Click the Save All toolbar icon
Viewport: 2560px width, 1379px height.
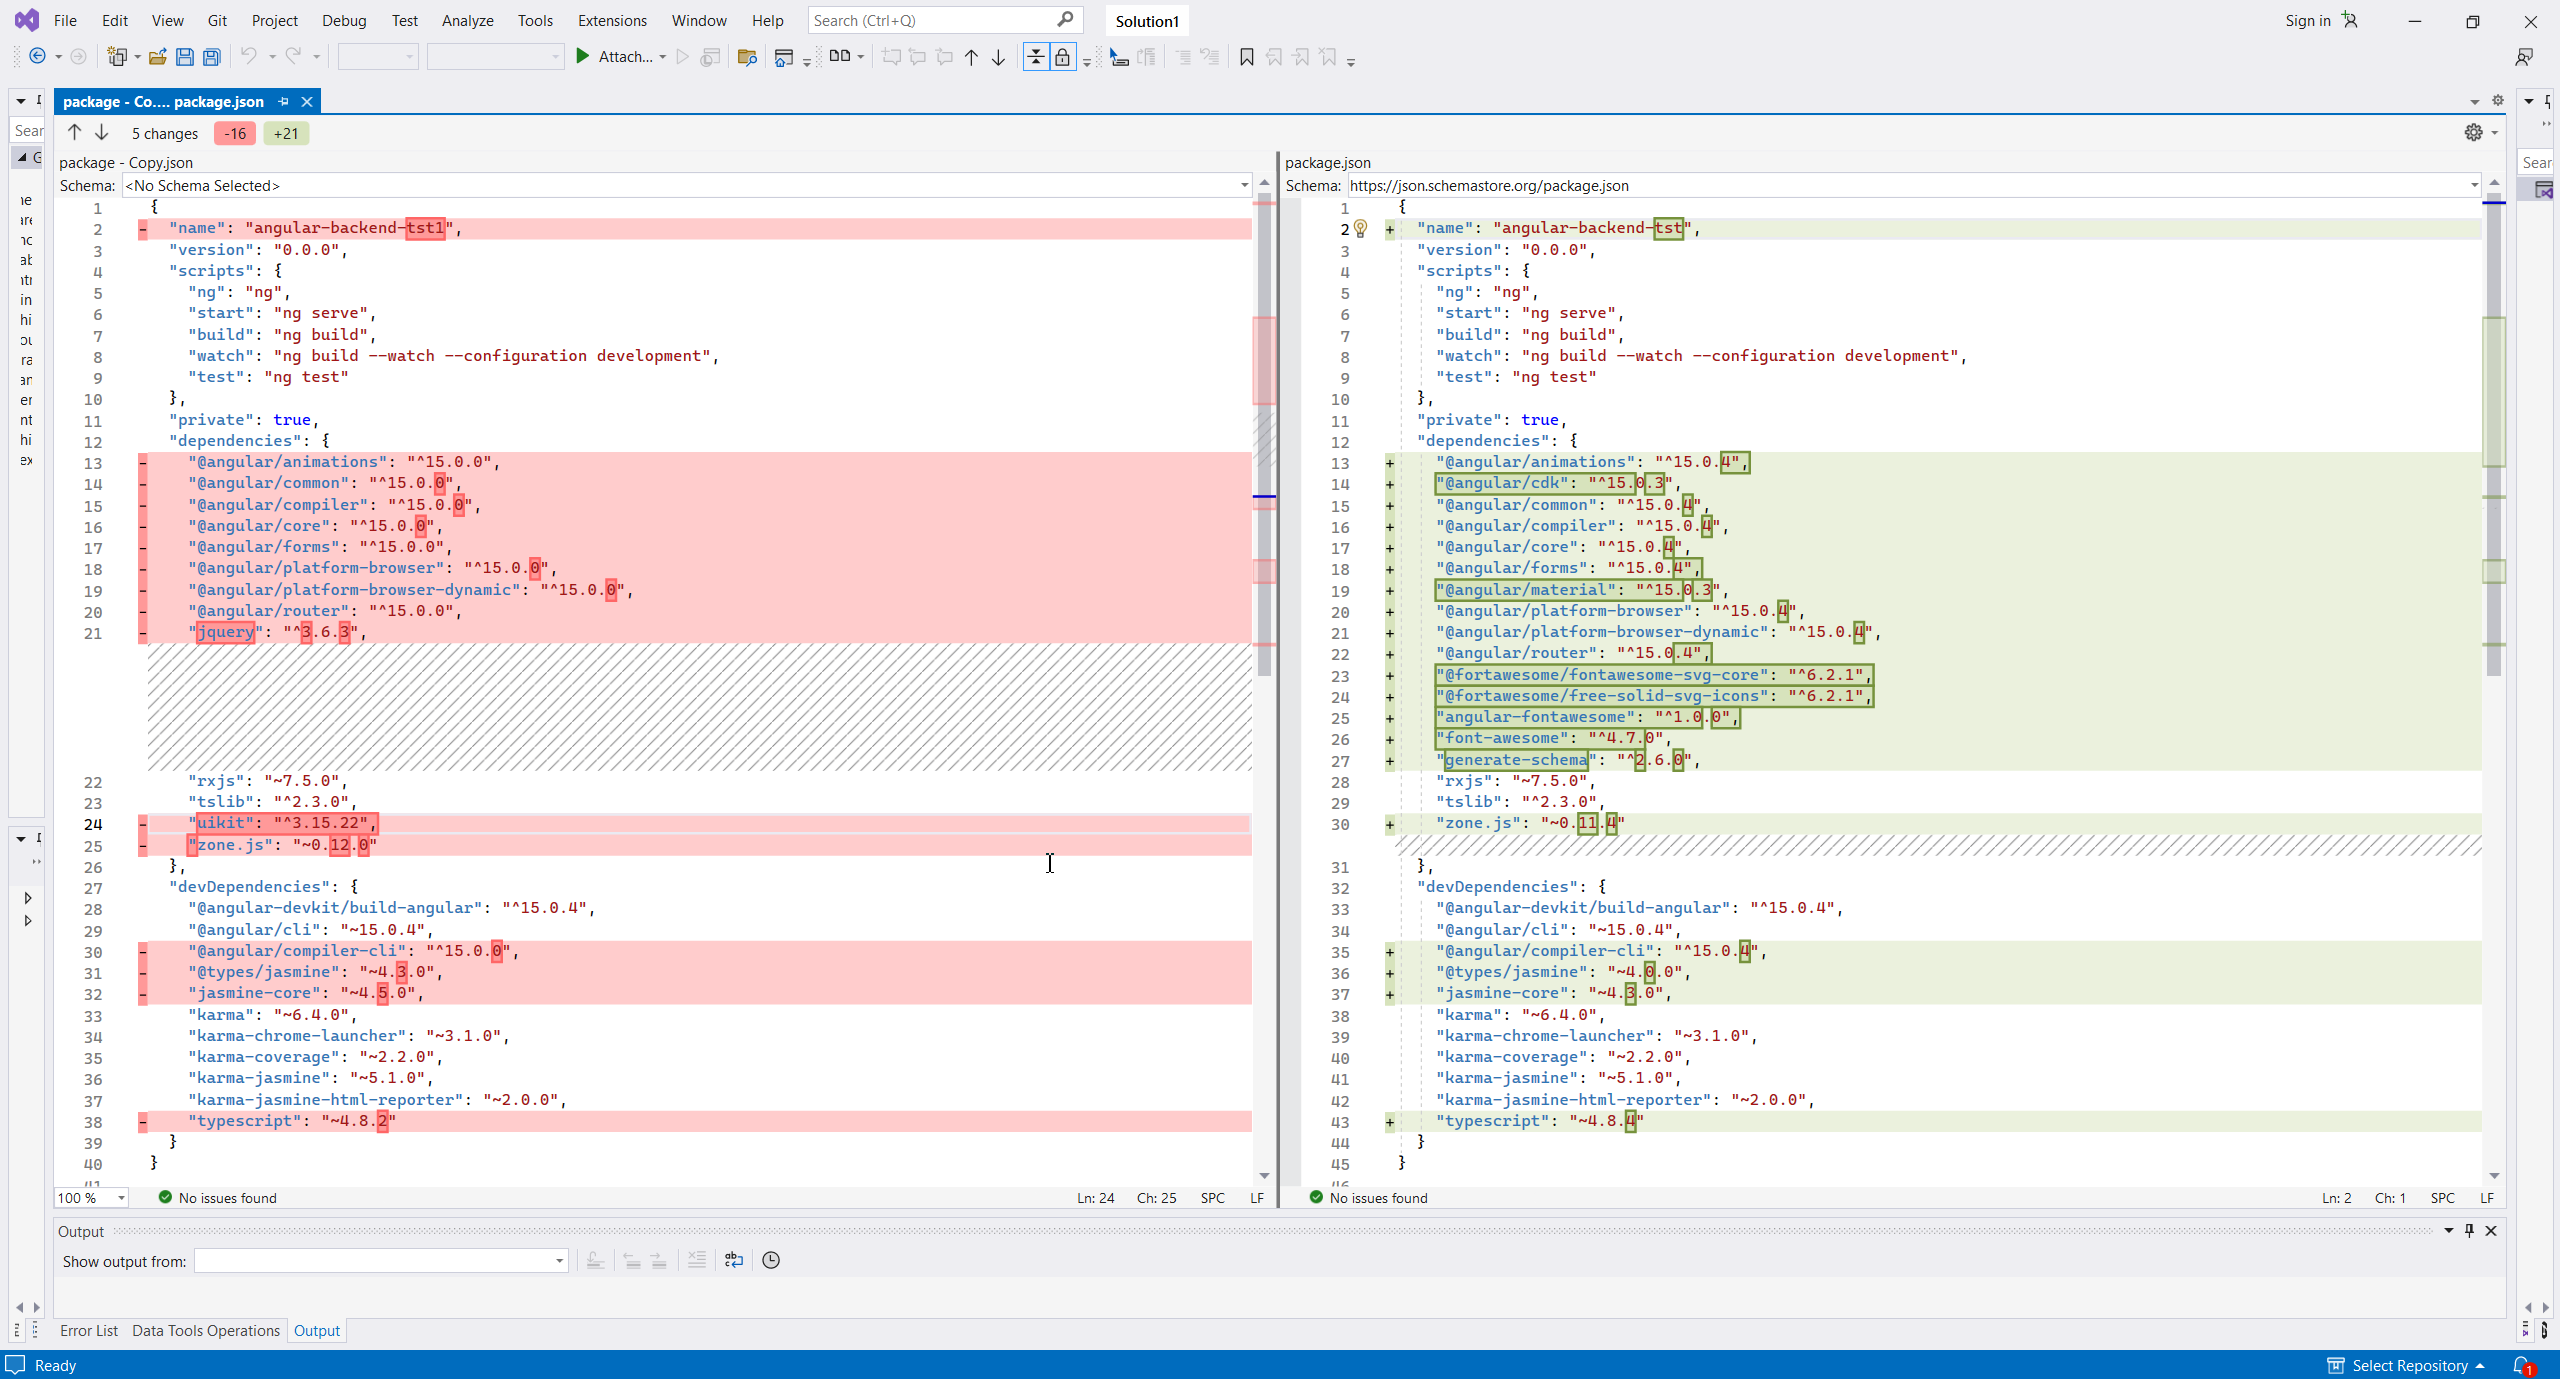(x=211, y=57)
